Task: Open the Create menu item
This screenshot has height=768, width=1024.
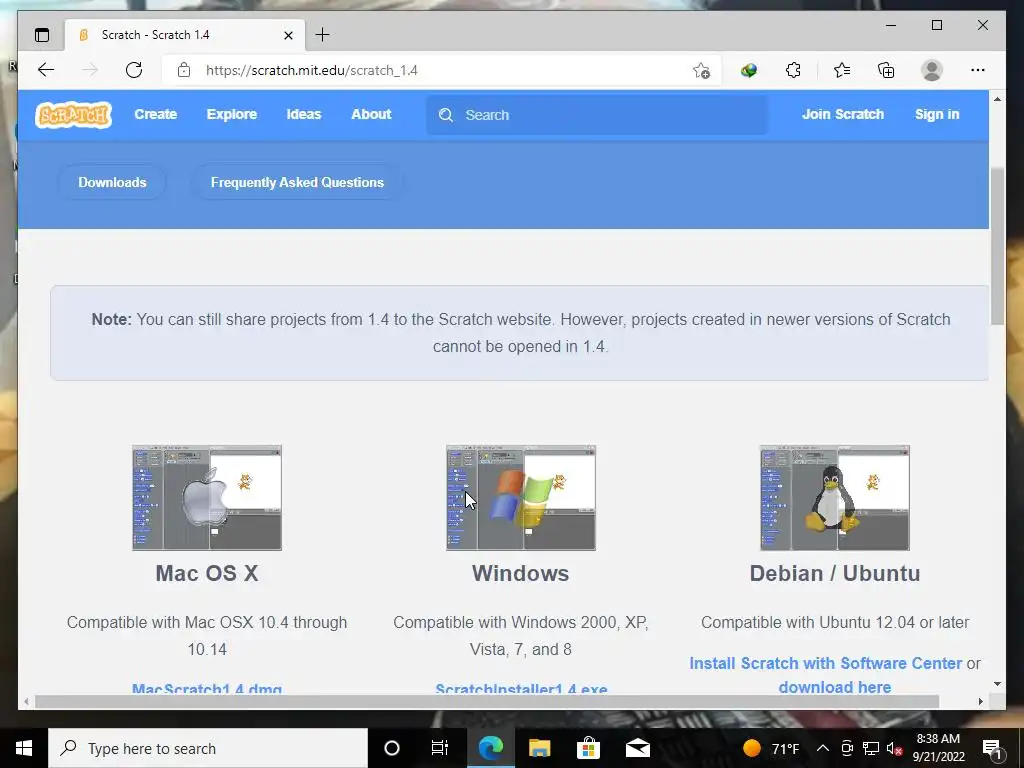Action: click(155, 114)
